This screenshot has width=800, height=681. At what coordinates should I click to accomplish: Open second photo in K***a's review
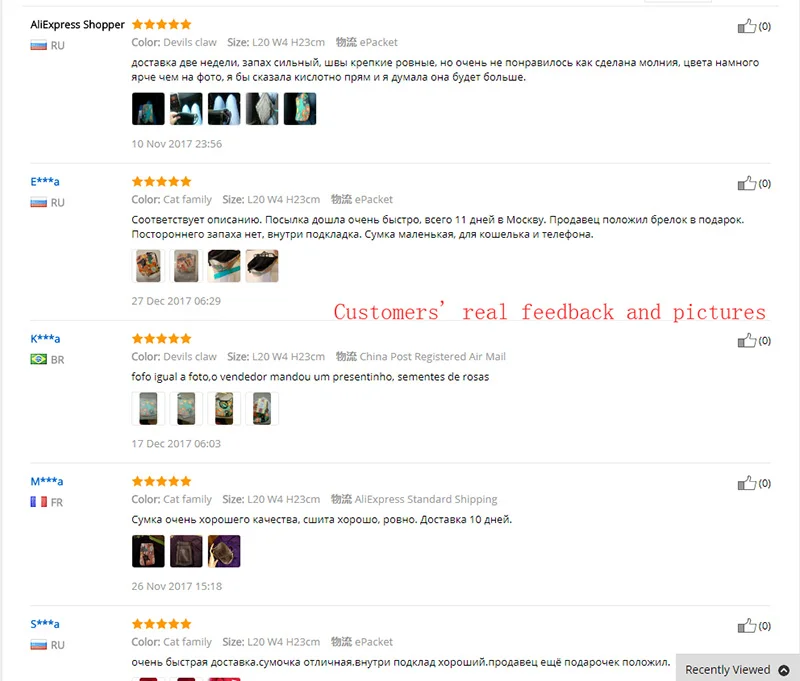click(x=186, y=409)
